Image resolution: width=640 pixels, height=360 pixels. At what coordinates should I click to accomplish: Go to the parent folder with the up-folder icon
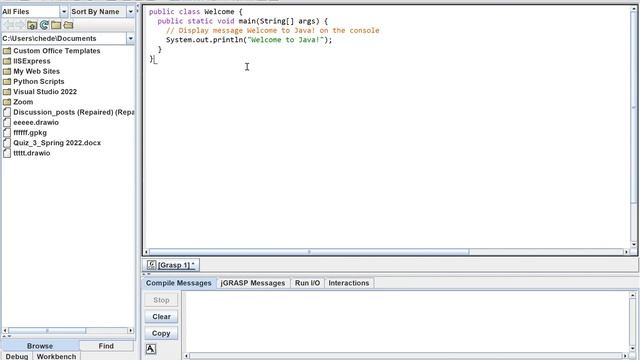click(x=32, y=25)
